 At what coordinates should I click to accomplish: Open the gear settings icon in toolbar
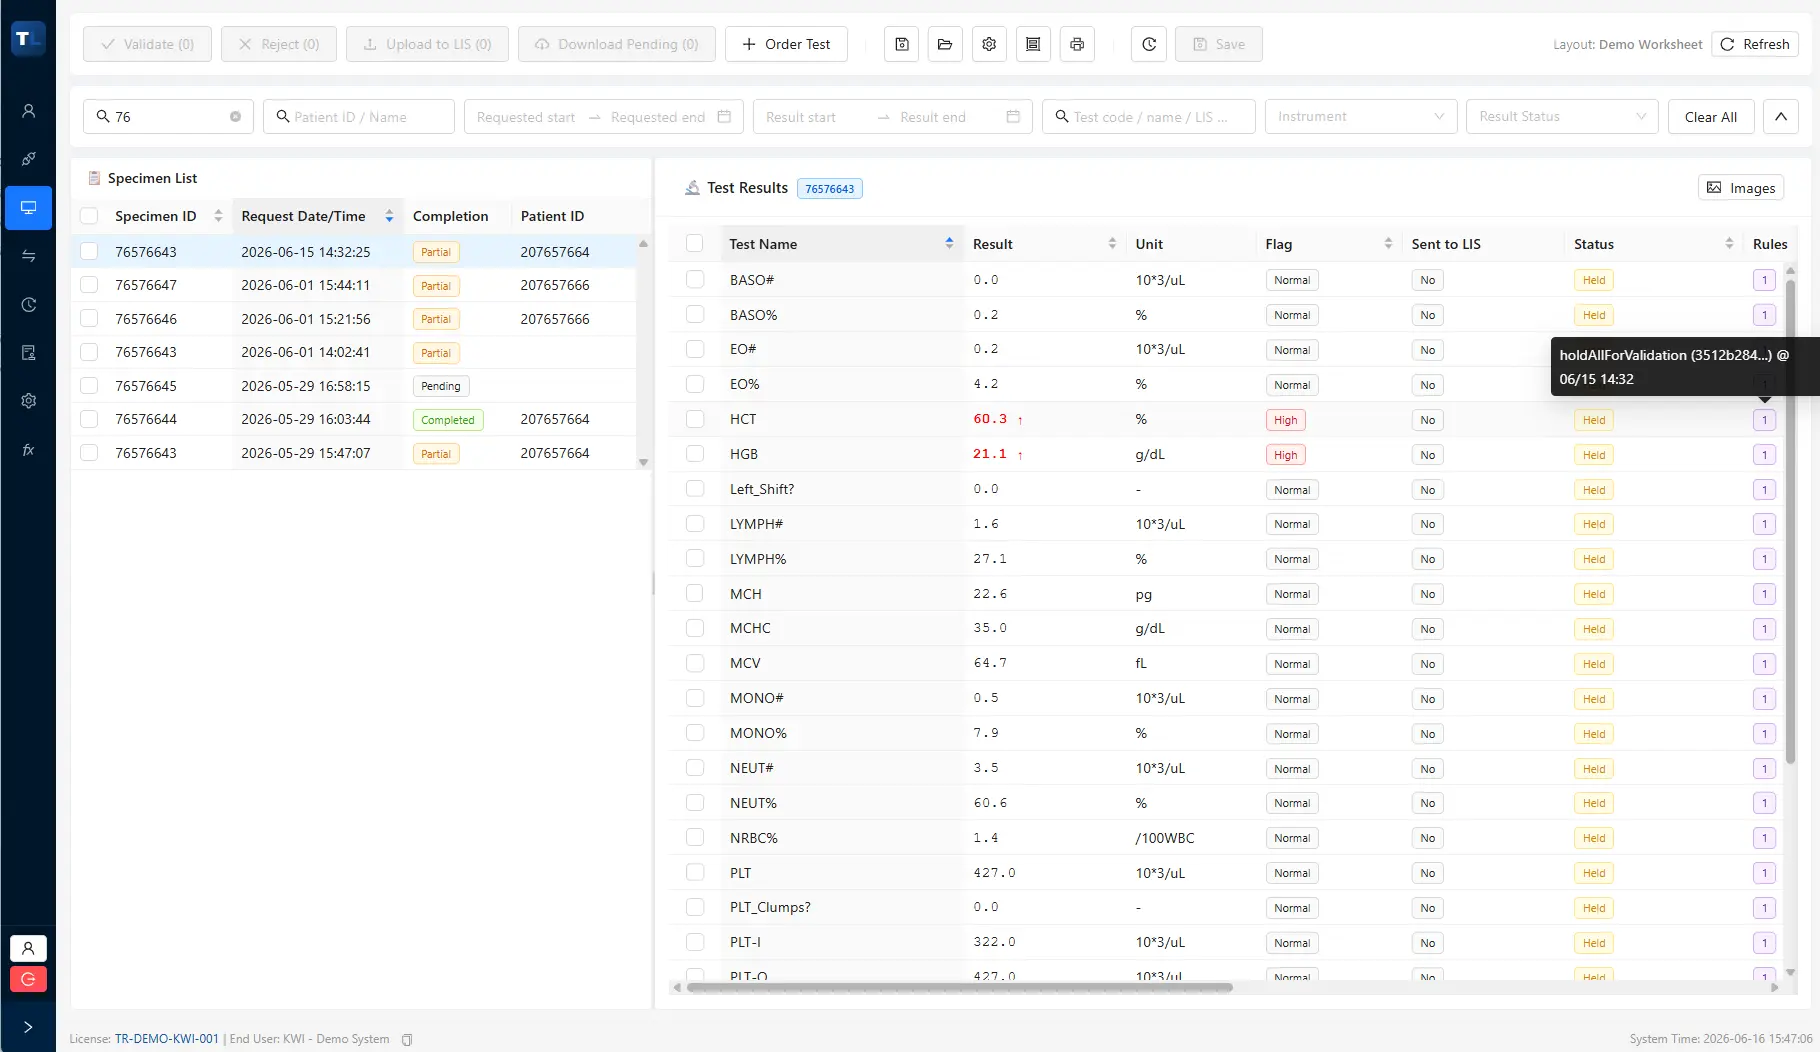click(989, 44)
